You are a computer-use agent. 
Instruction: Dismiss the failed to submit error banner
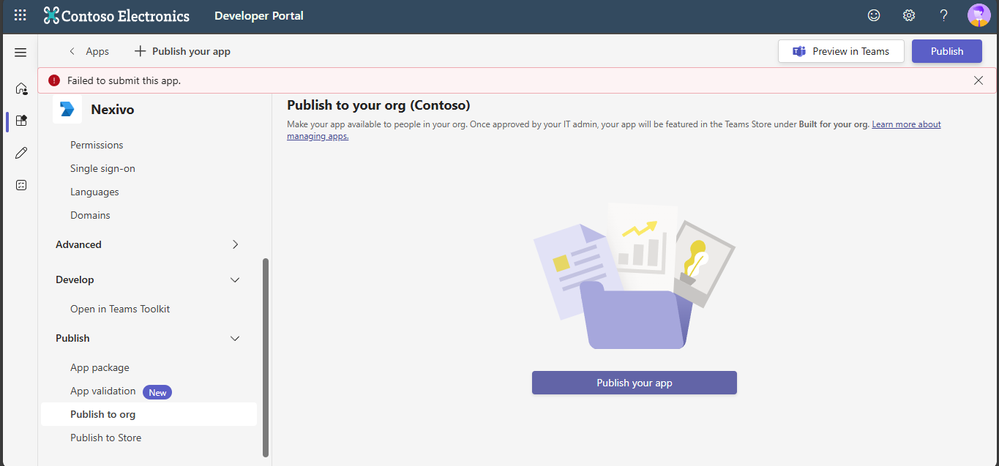978,80
